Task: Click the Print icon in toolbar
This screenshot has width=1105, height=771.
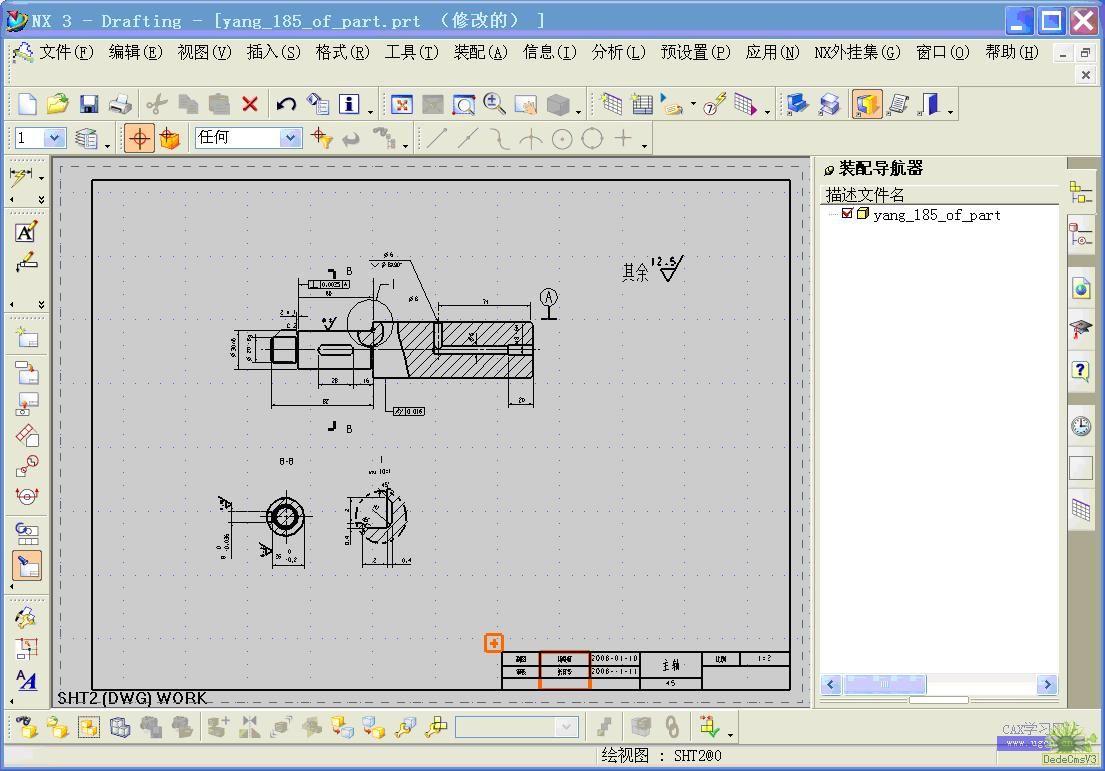Action: [x=120, y=104]
